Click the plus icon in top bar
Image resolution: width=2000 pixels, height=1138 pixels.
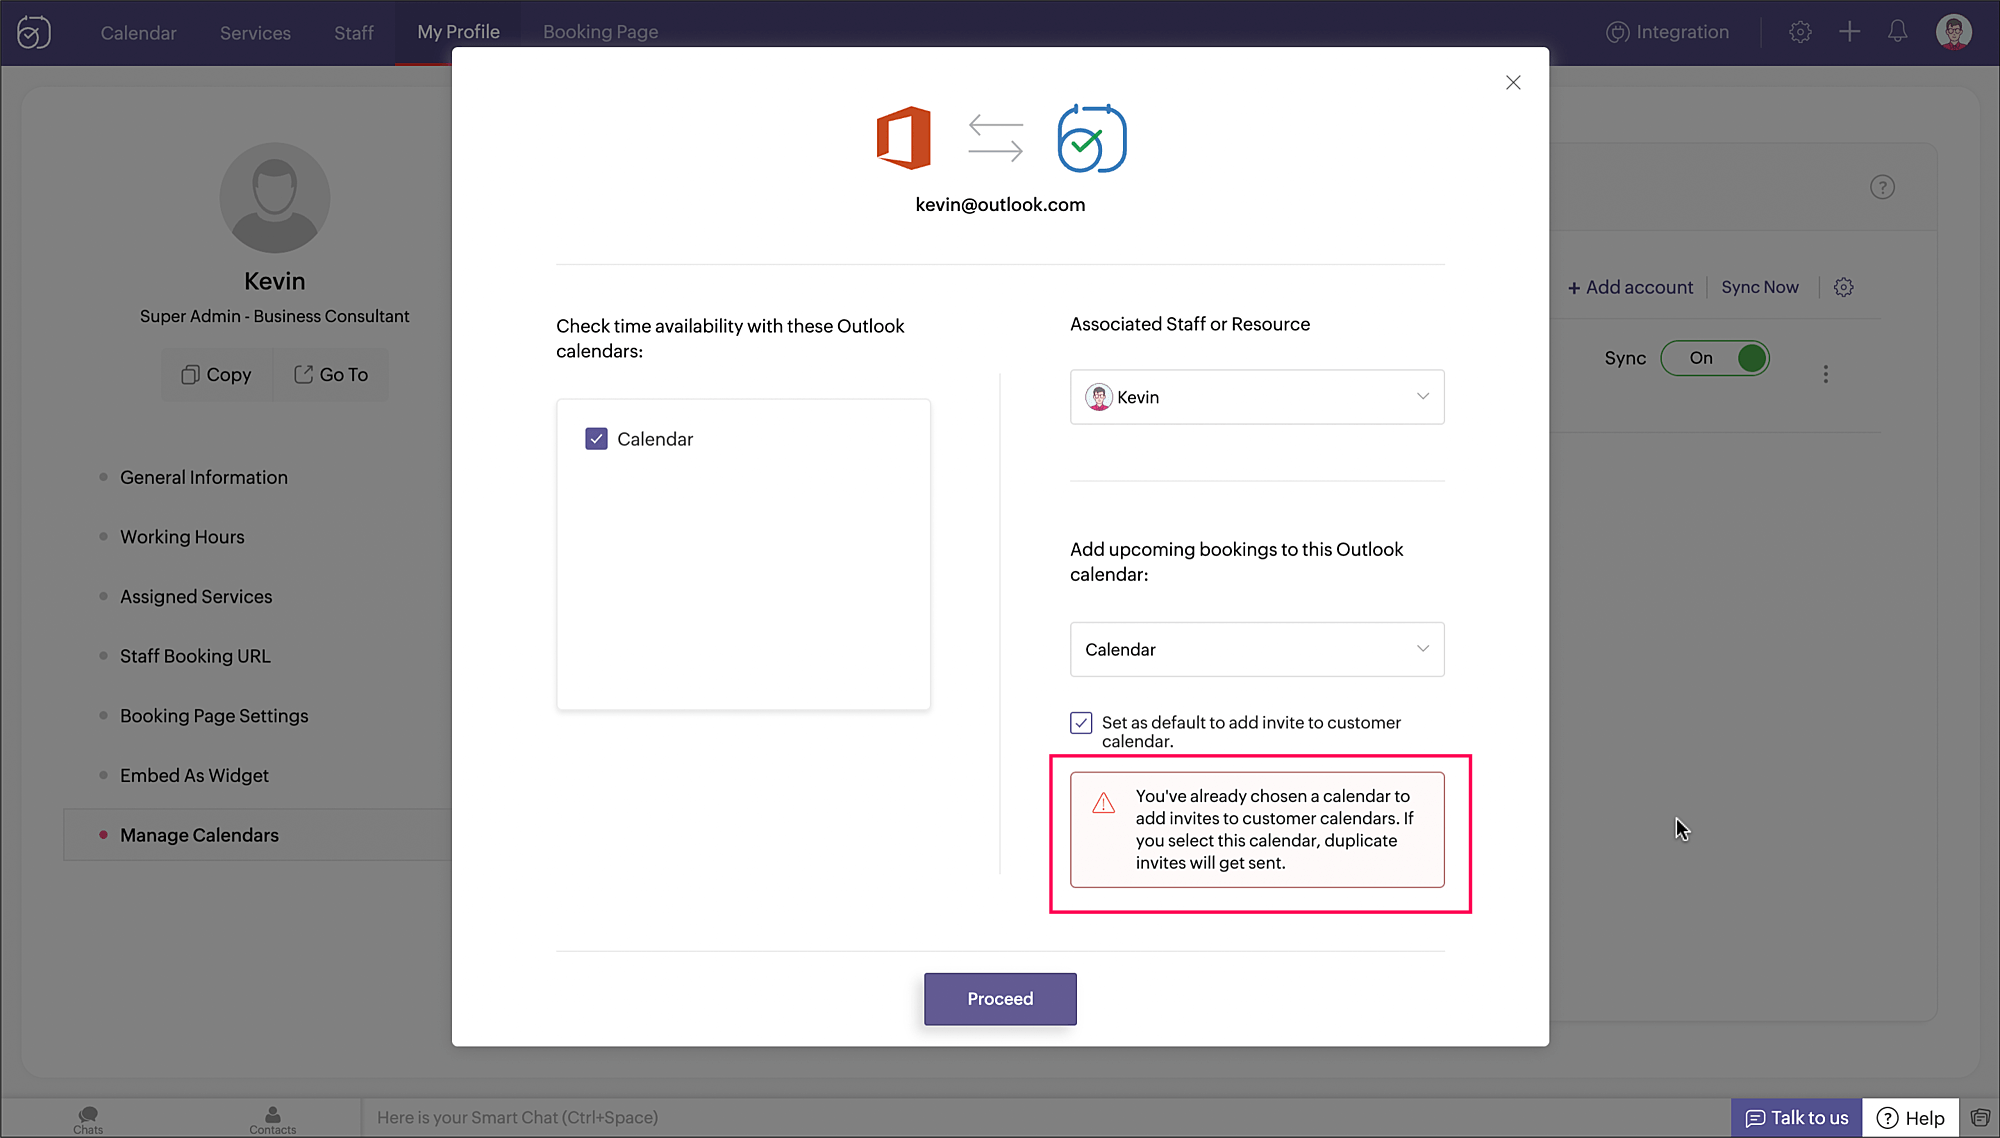pyautogui.click(x=1849, y=32)
